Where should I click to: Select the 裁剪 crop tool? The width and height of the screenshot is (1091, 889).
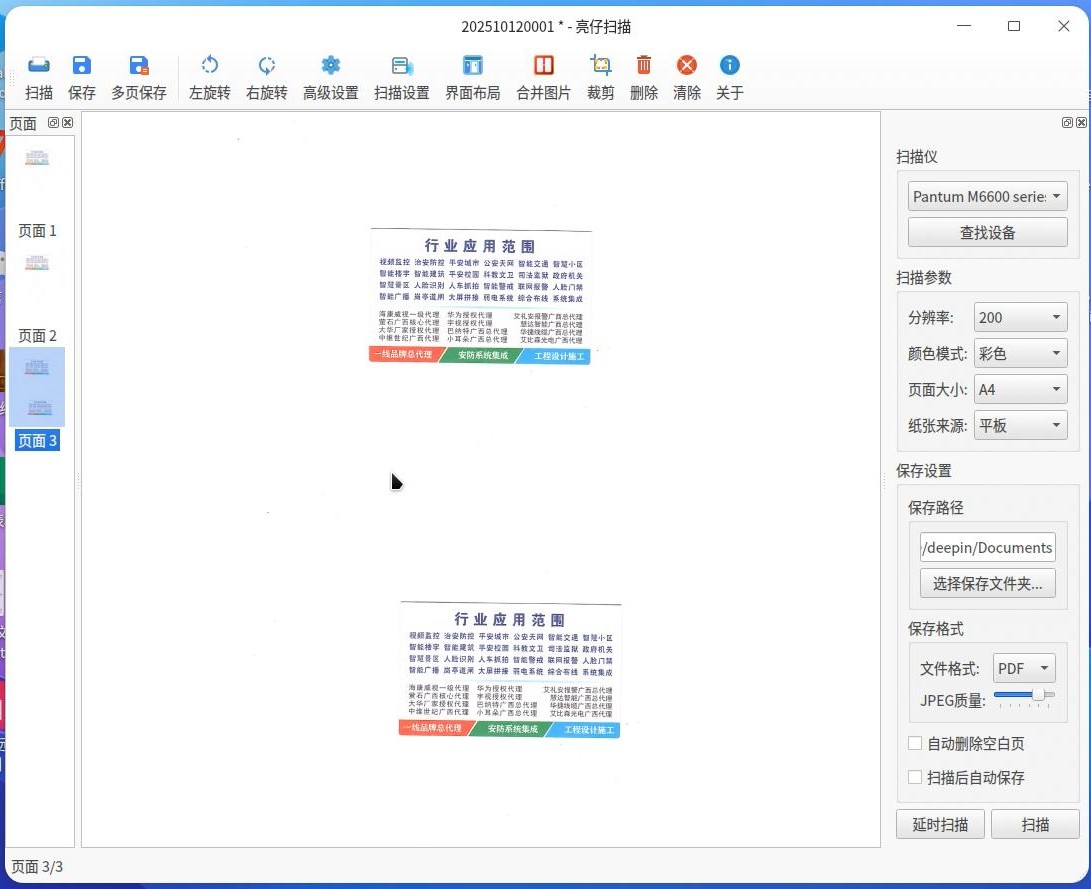[600, 77]
